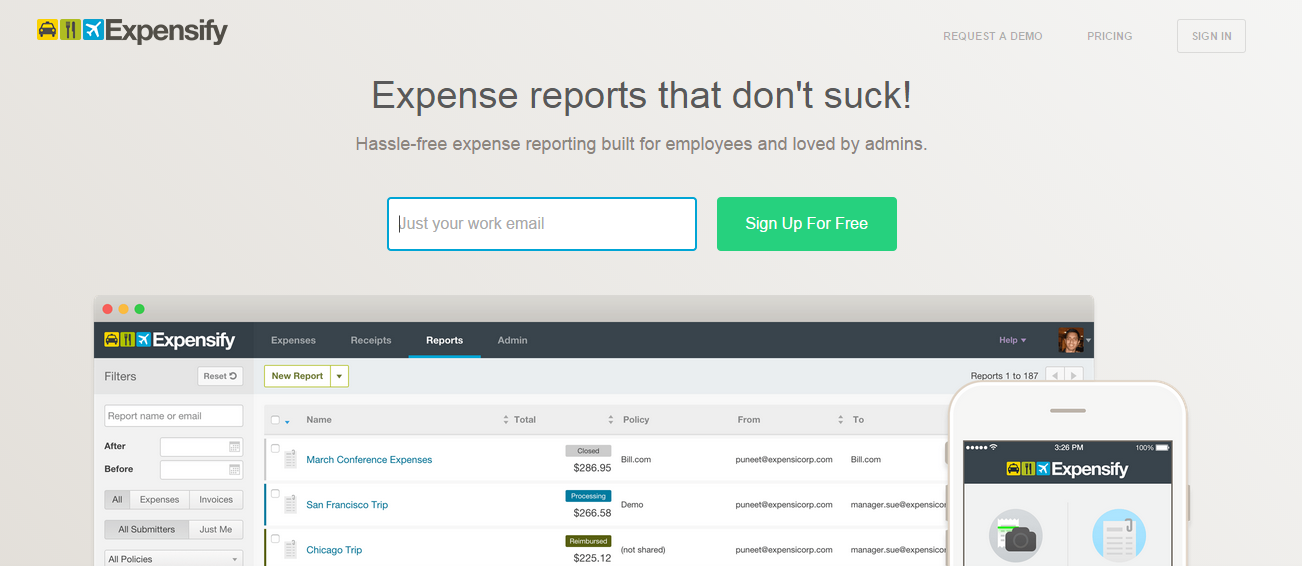Tick the Chicago Trip report checkbox
The height and width of the screenshot is (566, 1302).
275,539
